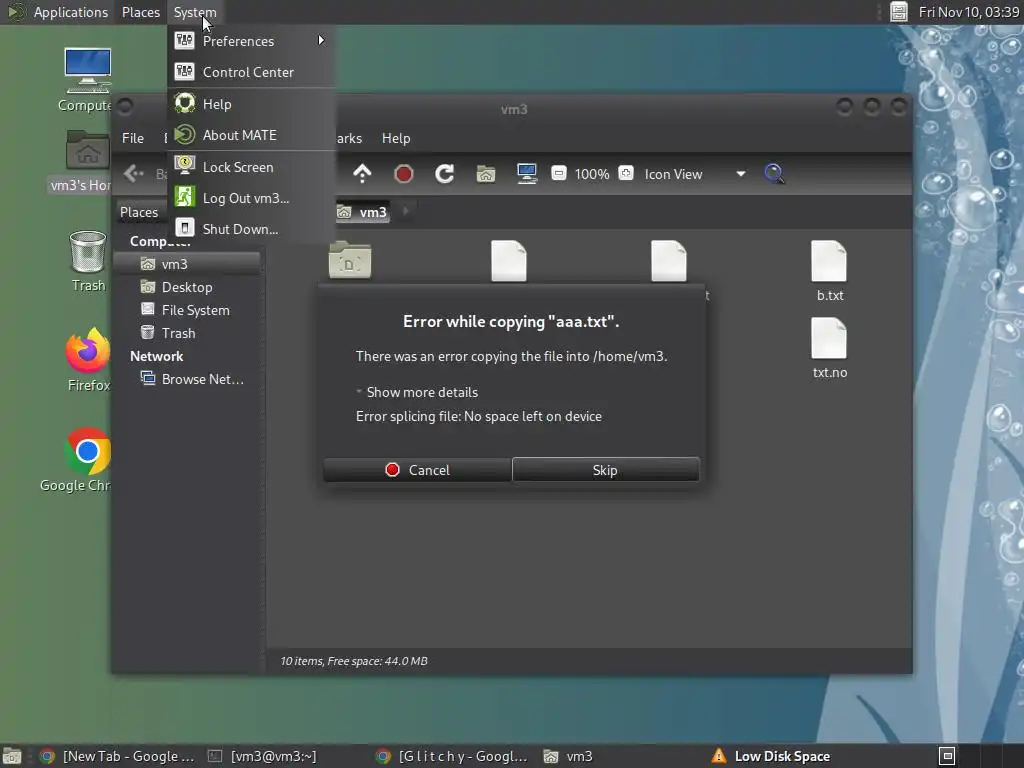Image resolution: width=1024 pixels, height=768 pixels.
Task: Click the red Stop loading icon
Action: click(x=404, y=174)
